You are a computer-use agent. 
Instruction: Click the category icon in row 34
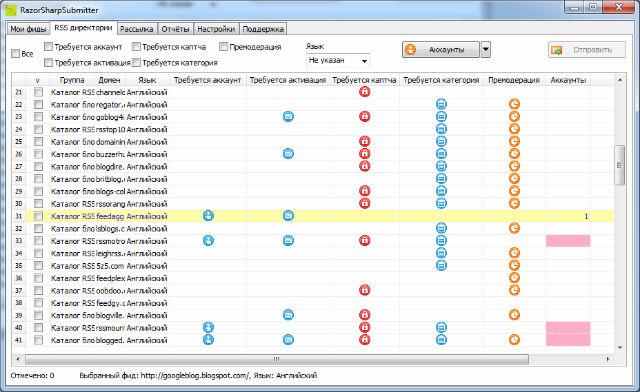tap(441, 253)
